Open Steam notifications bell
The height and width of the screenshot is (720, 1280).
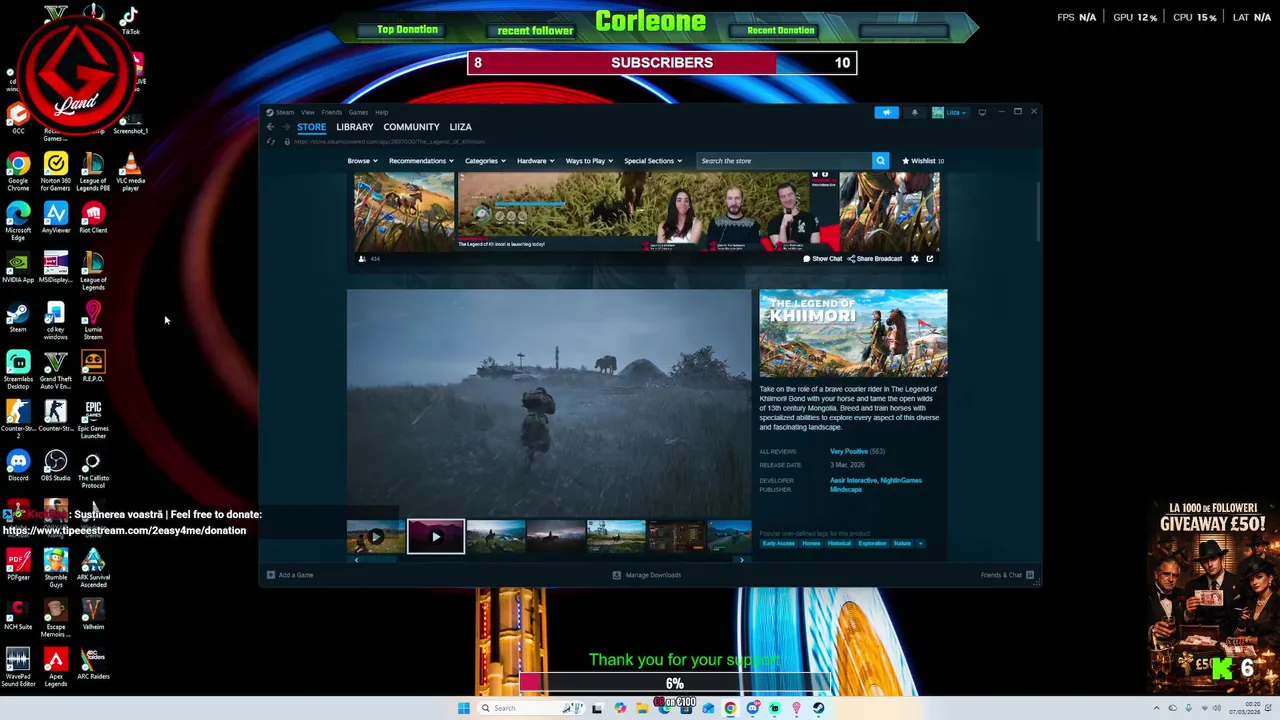914,112
